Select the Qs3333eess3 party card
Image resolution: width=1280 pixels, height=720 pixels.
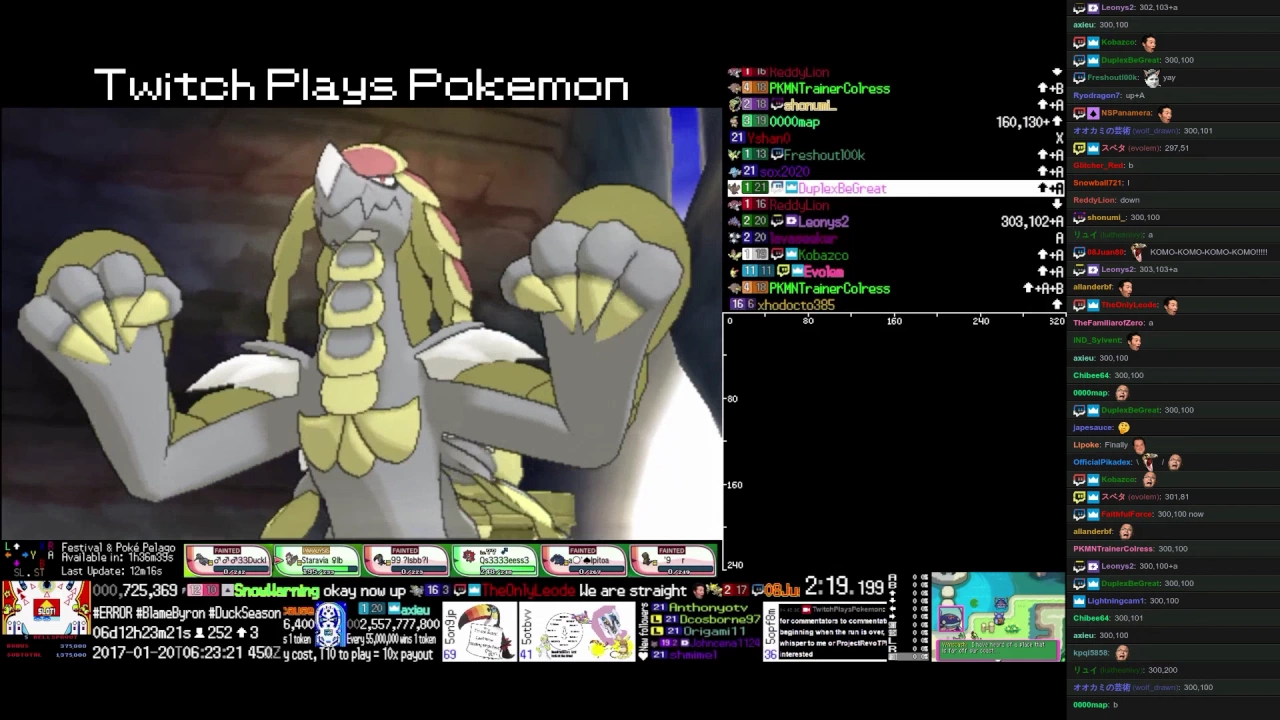coord(495,560)
